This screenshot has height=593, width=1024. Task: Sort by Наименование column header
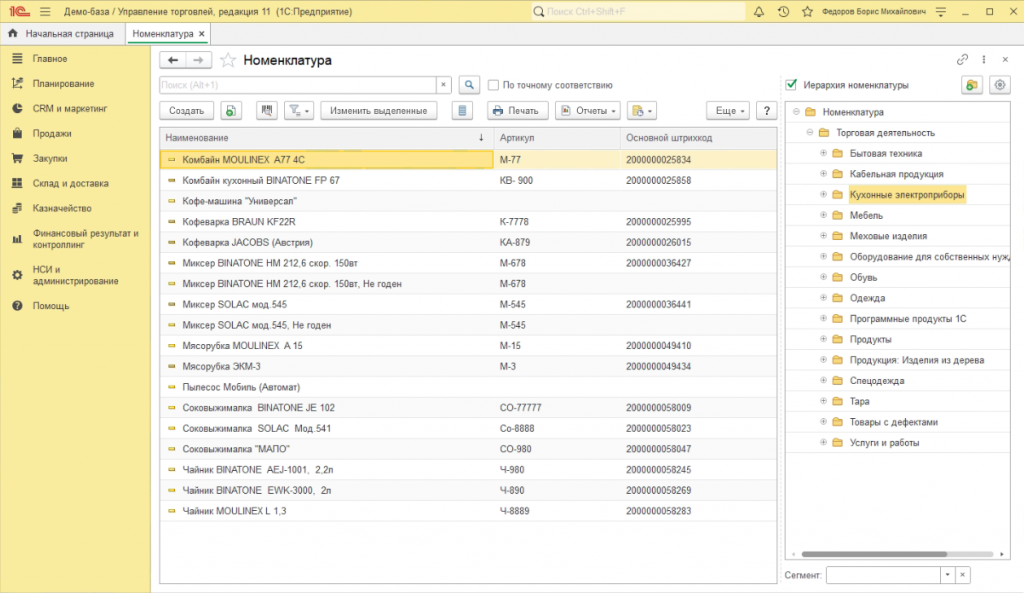click(x=327, y=138)
